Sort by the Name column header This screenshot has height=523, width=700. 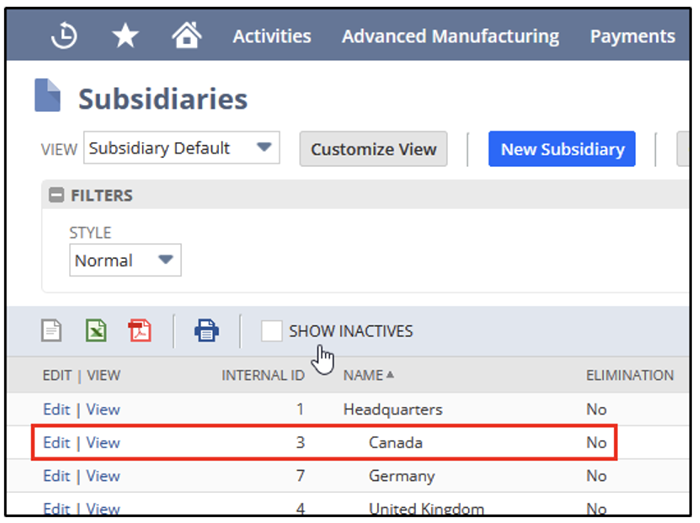tap(363, 375)
